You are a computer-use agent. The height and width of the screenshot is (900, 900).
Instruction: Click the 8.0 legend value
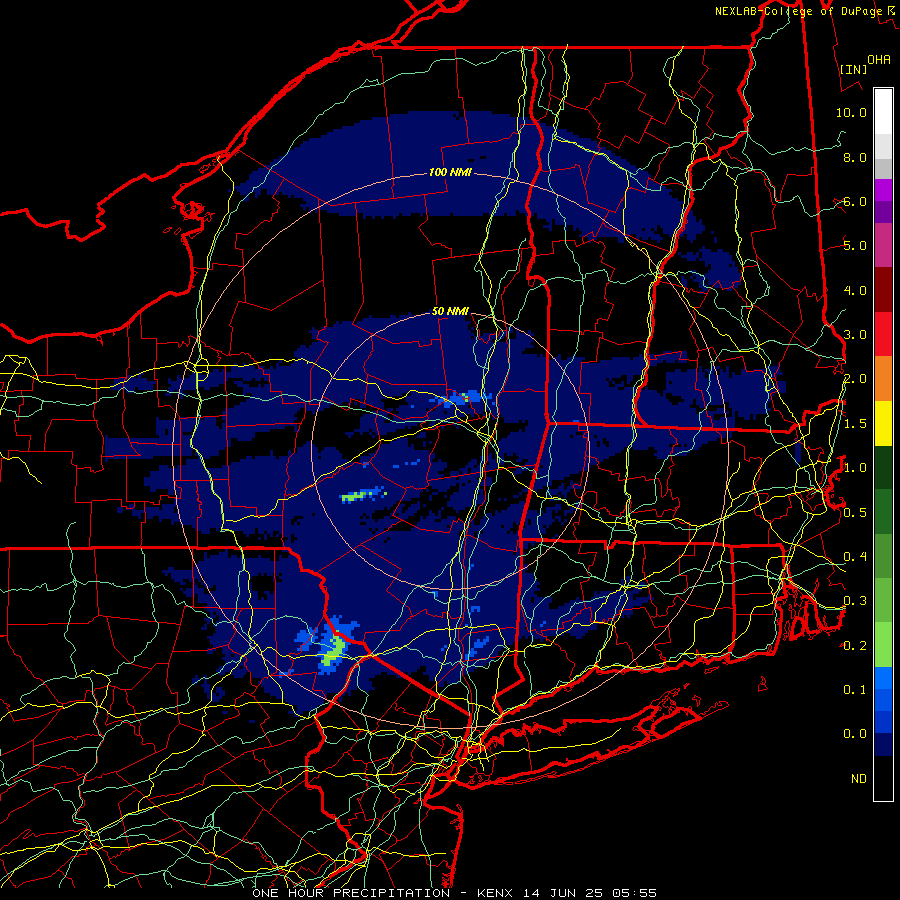pyautogui.click(x=855, y=157)
